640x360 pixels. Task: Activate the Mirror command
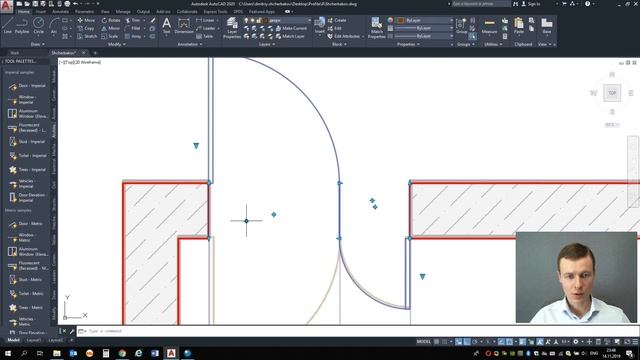[111, 28]
